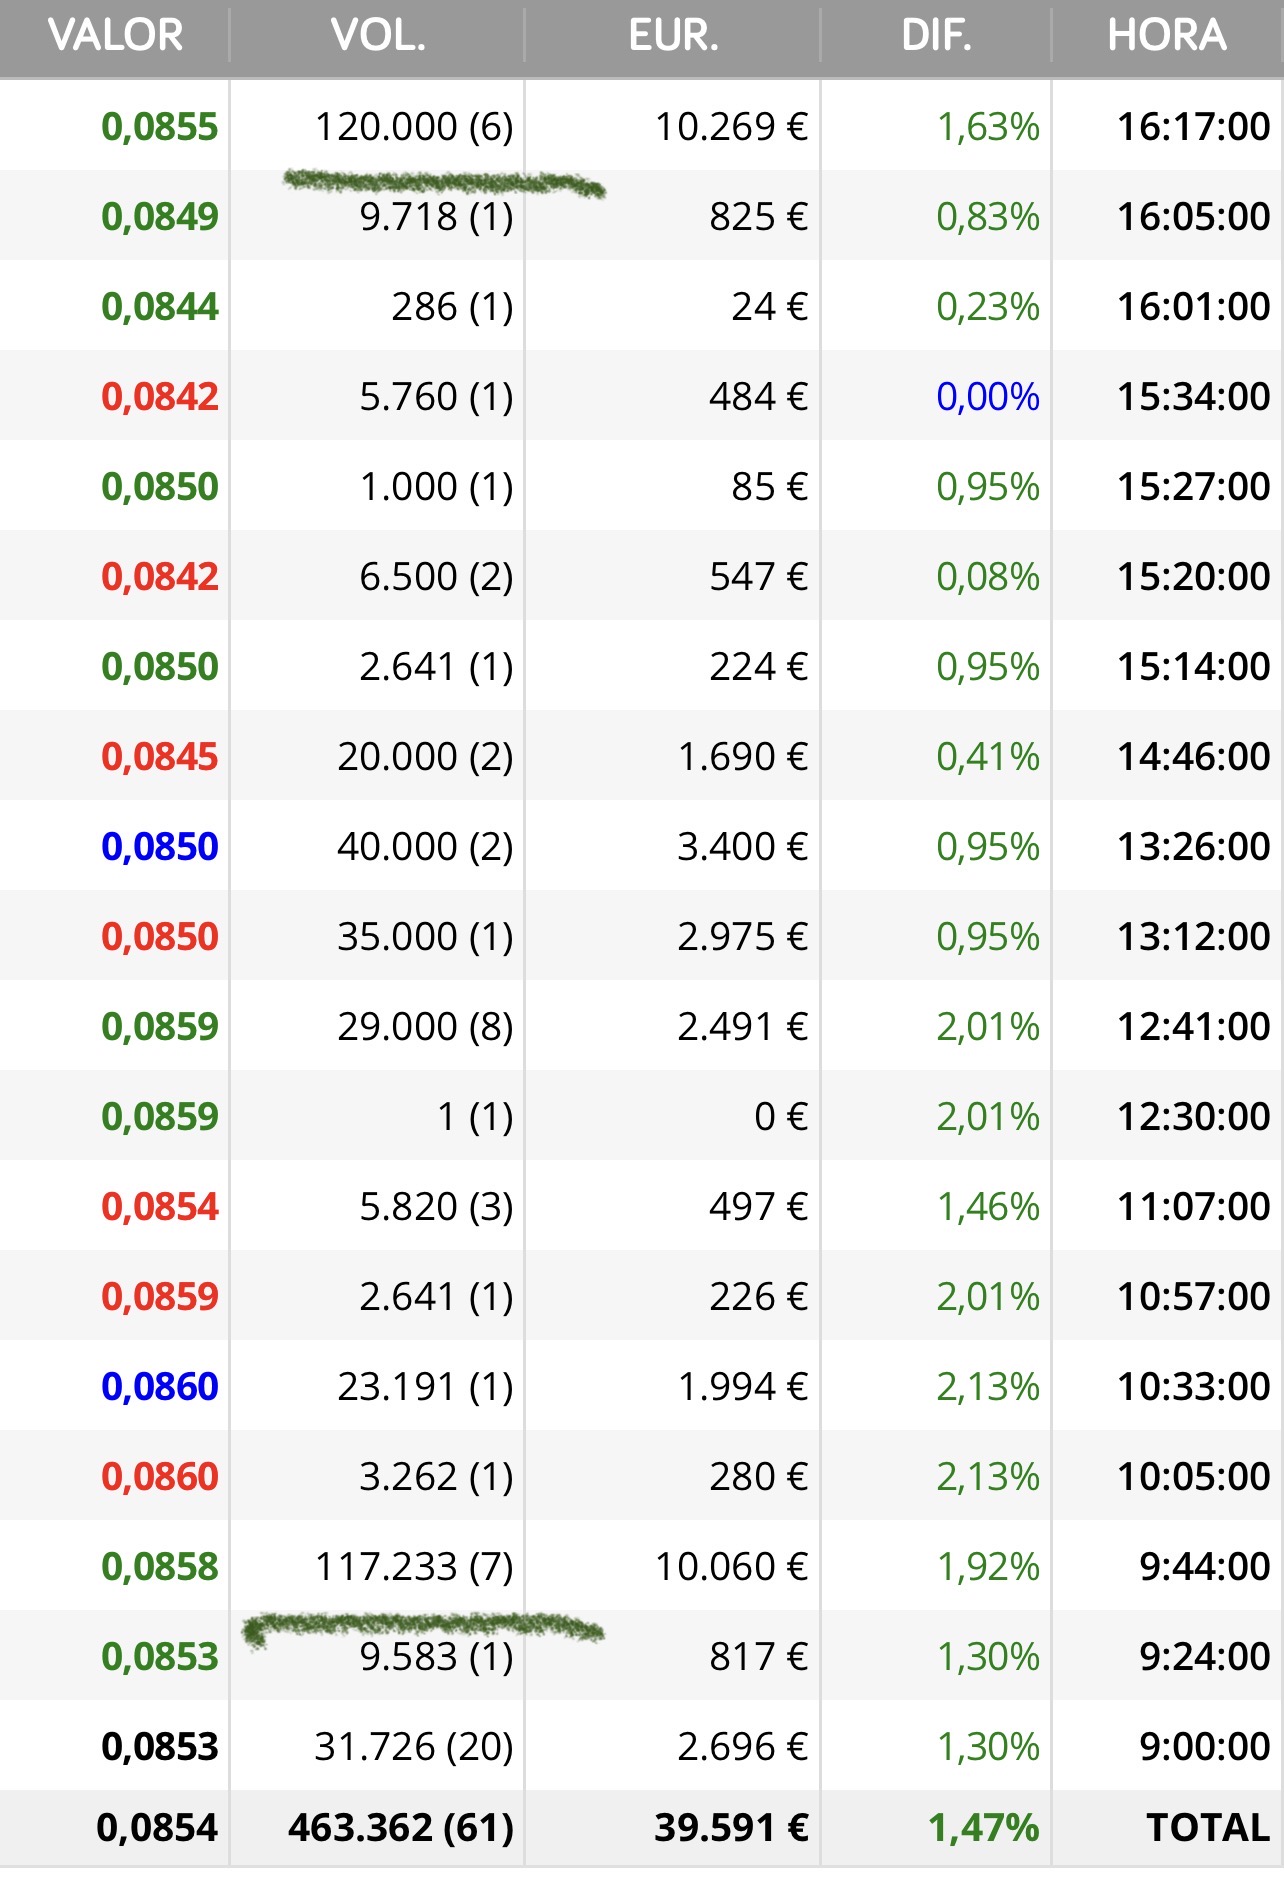Select the 16:17:00 time entry

click(1194, 127)
